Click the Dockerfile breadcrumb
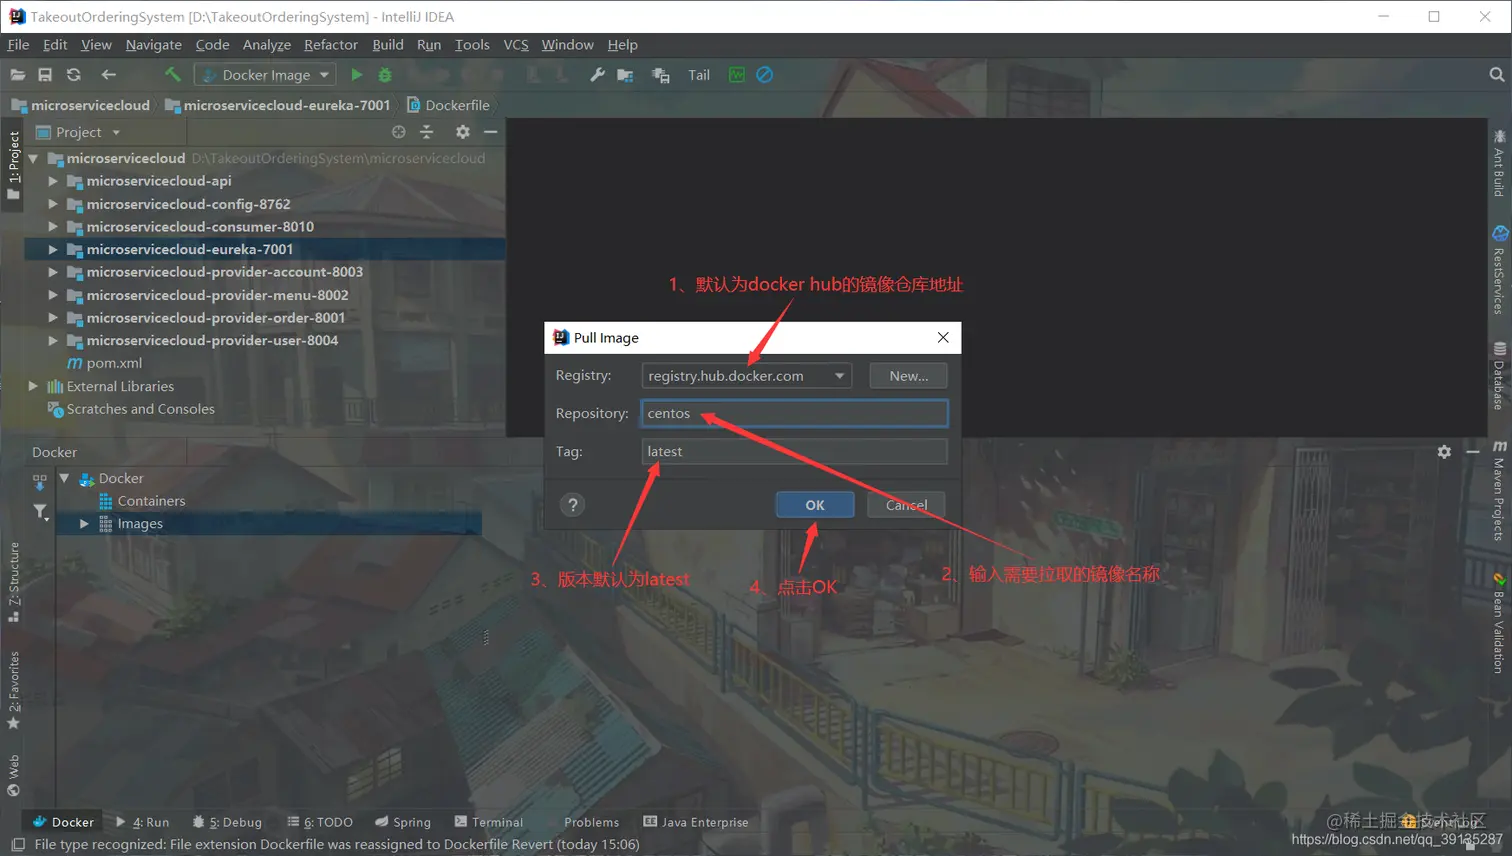 (448, 105)
